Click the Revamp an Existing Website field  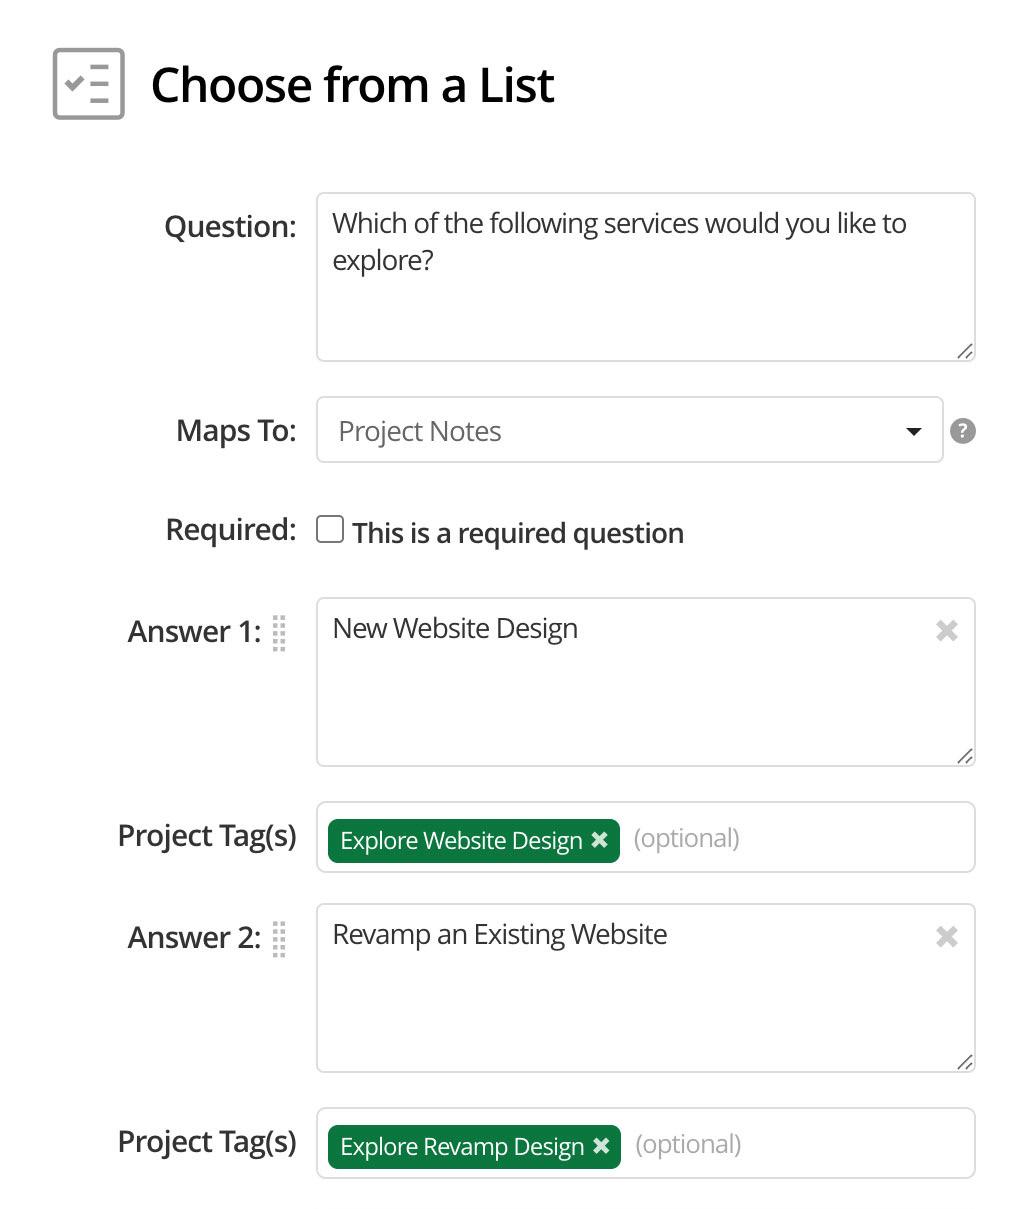(x=630, y=996)
